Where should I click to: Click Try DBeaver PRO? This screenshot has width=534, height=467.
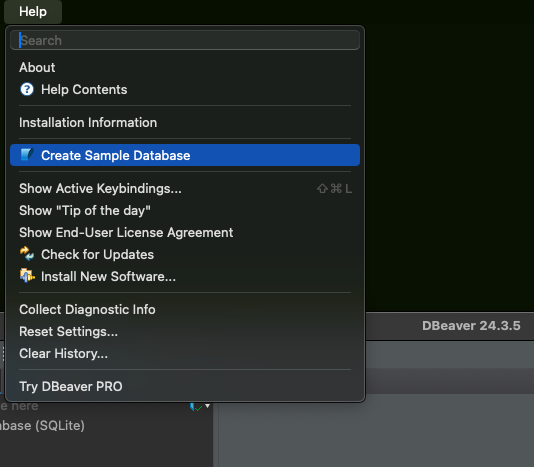click(x=185, y=387)
